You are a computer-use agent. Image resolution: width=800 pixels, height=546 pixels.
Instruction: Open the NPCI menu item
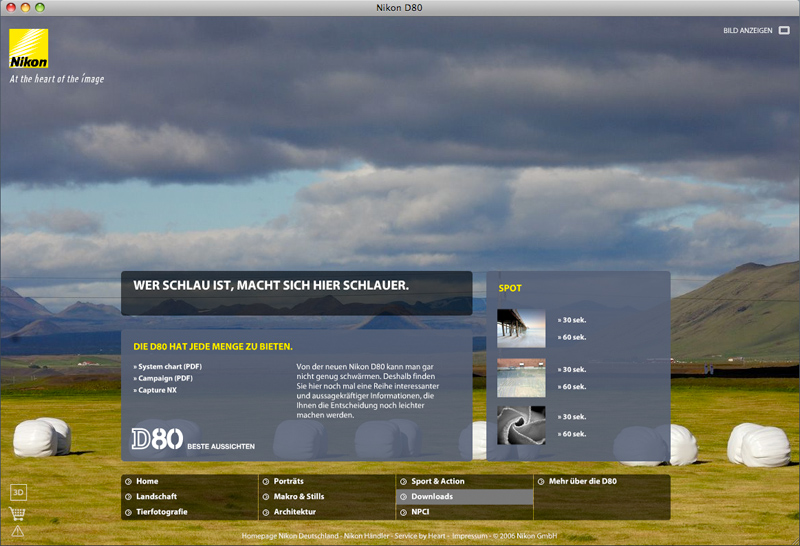coord(420,512)
